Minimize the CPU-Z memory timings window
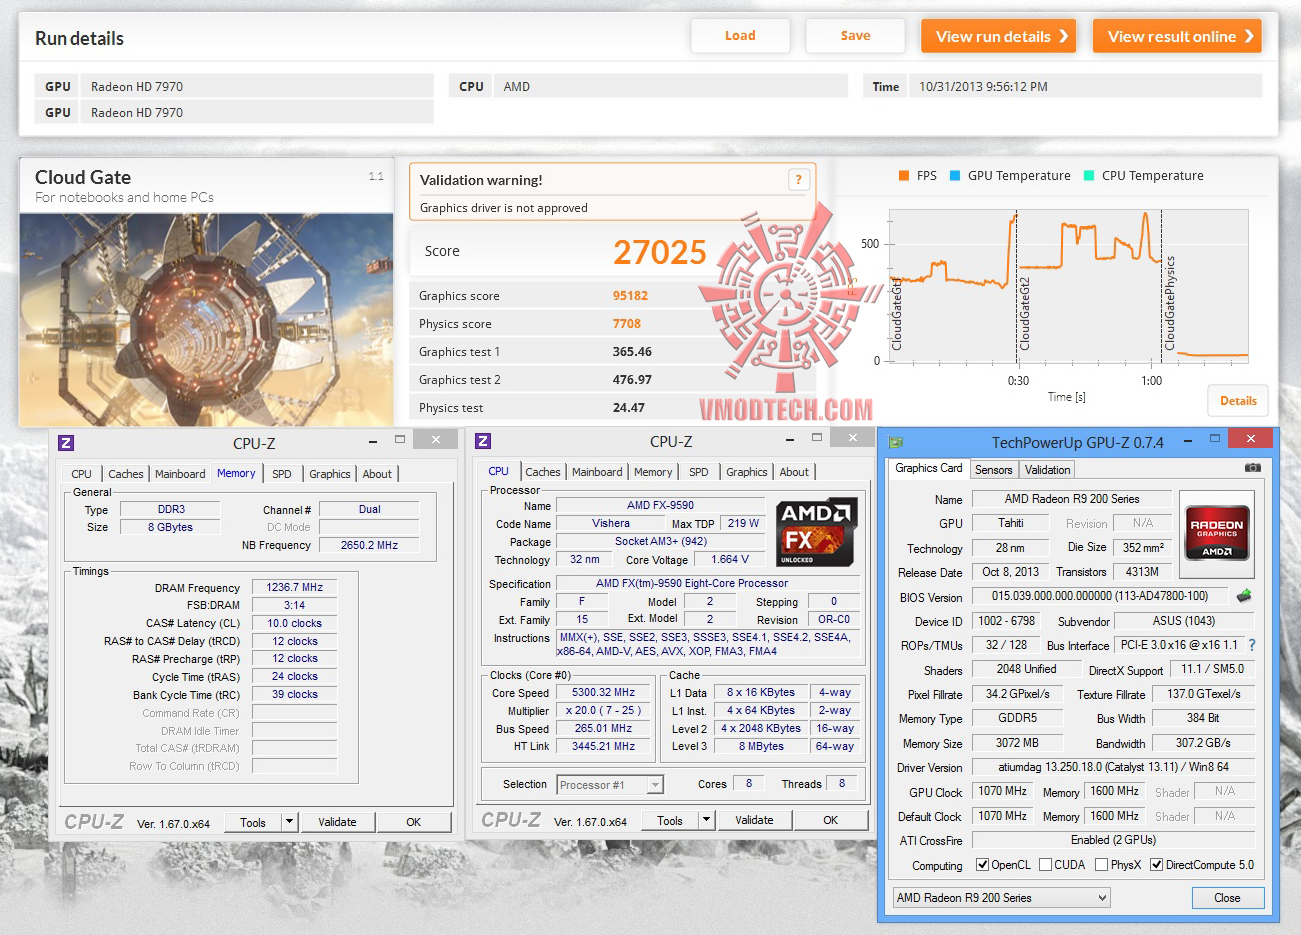1301x935 pixels. point(373,440)
